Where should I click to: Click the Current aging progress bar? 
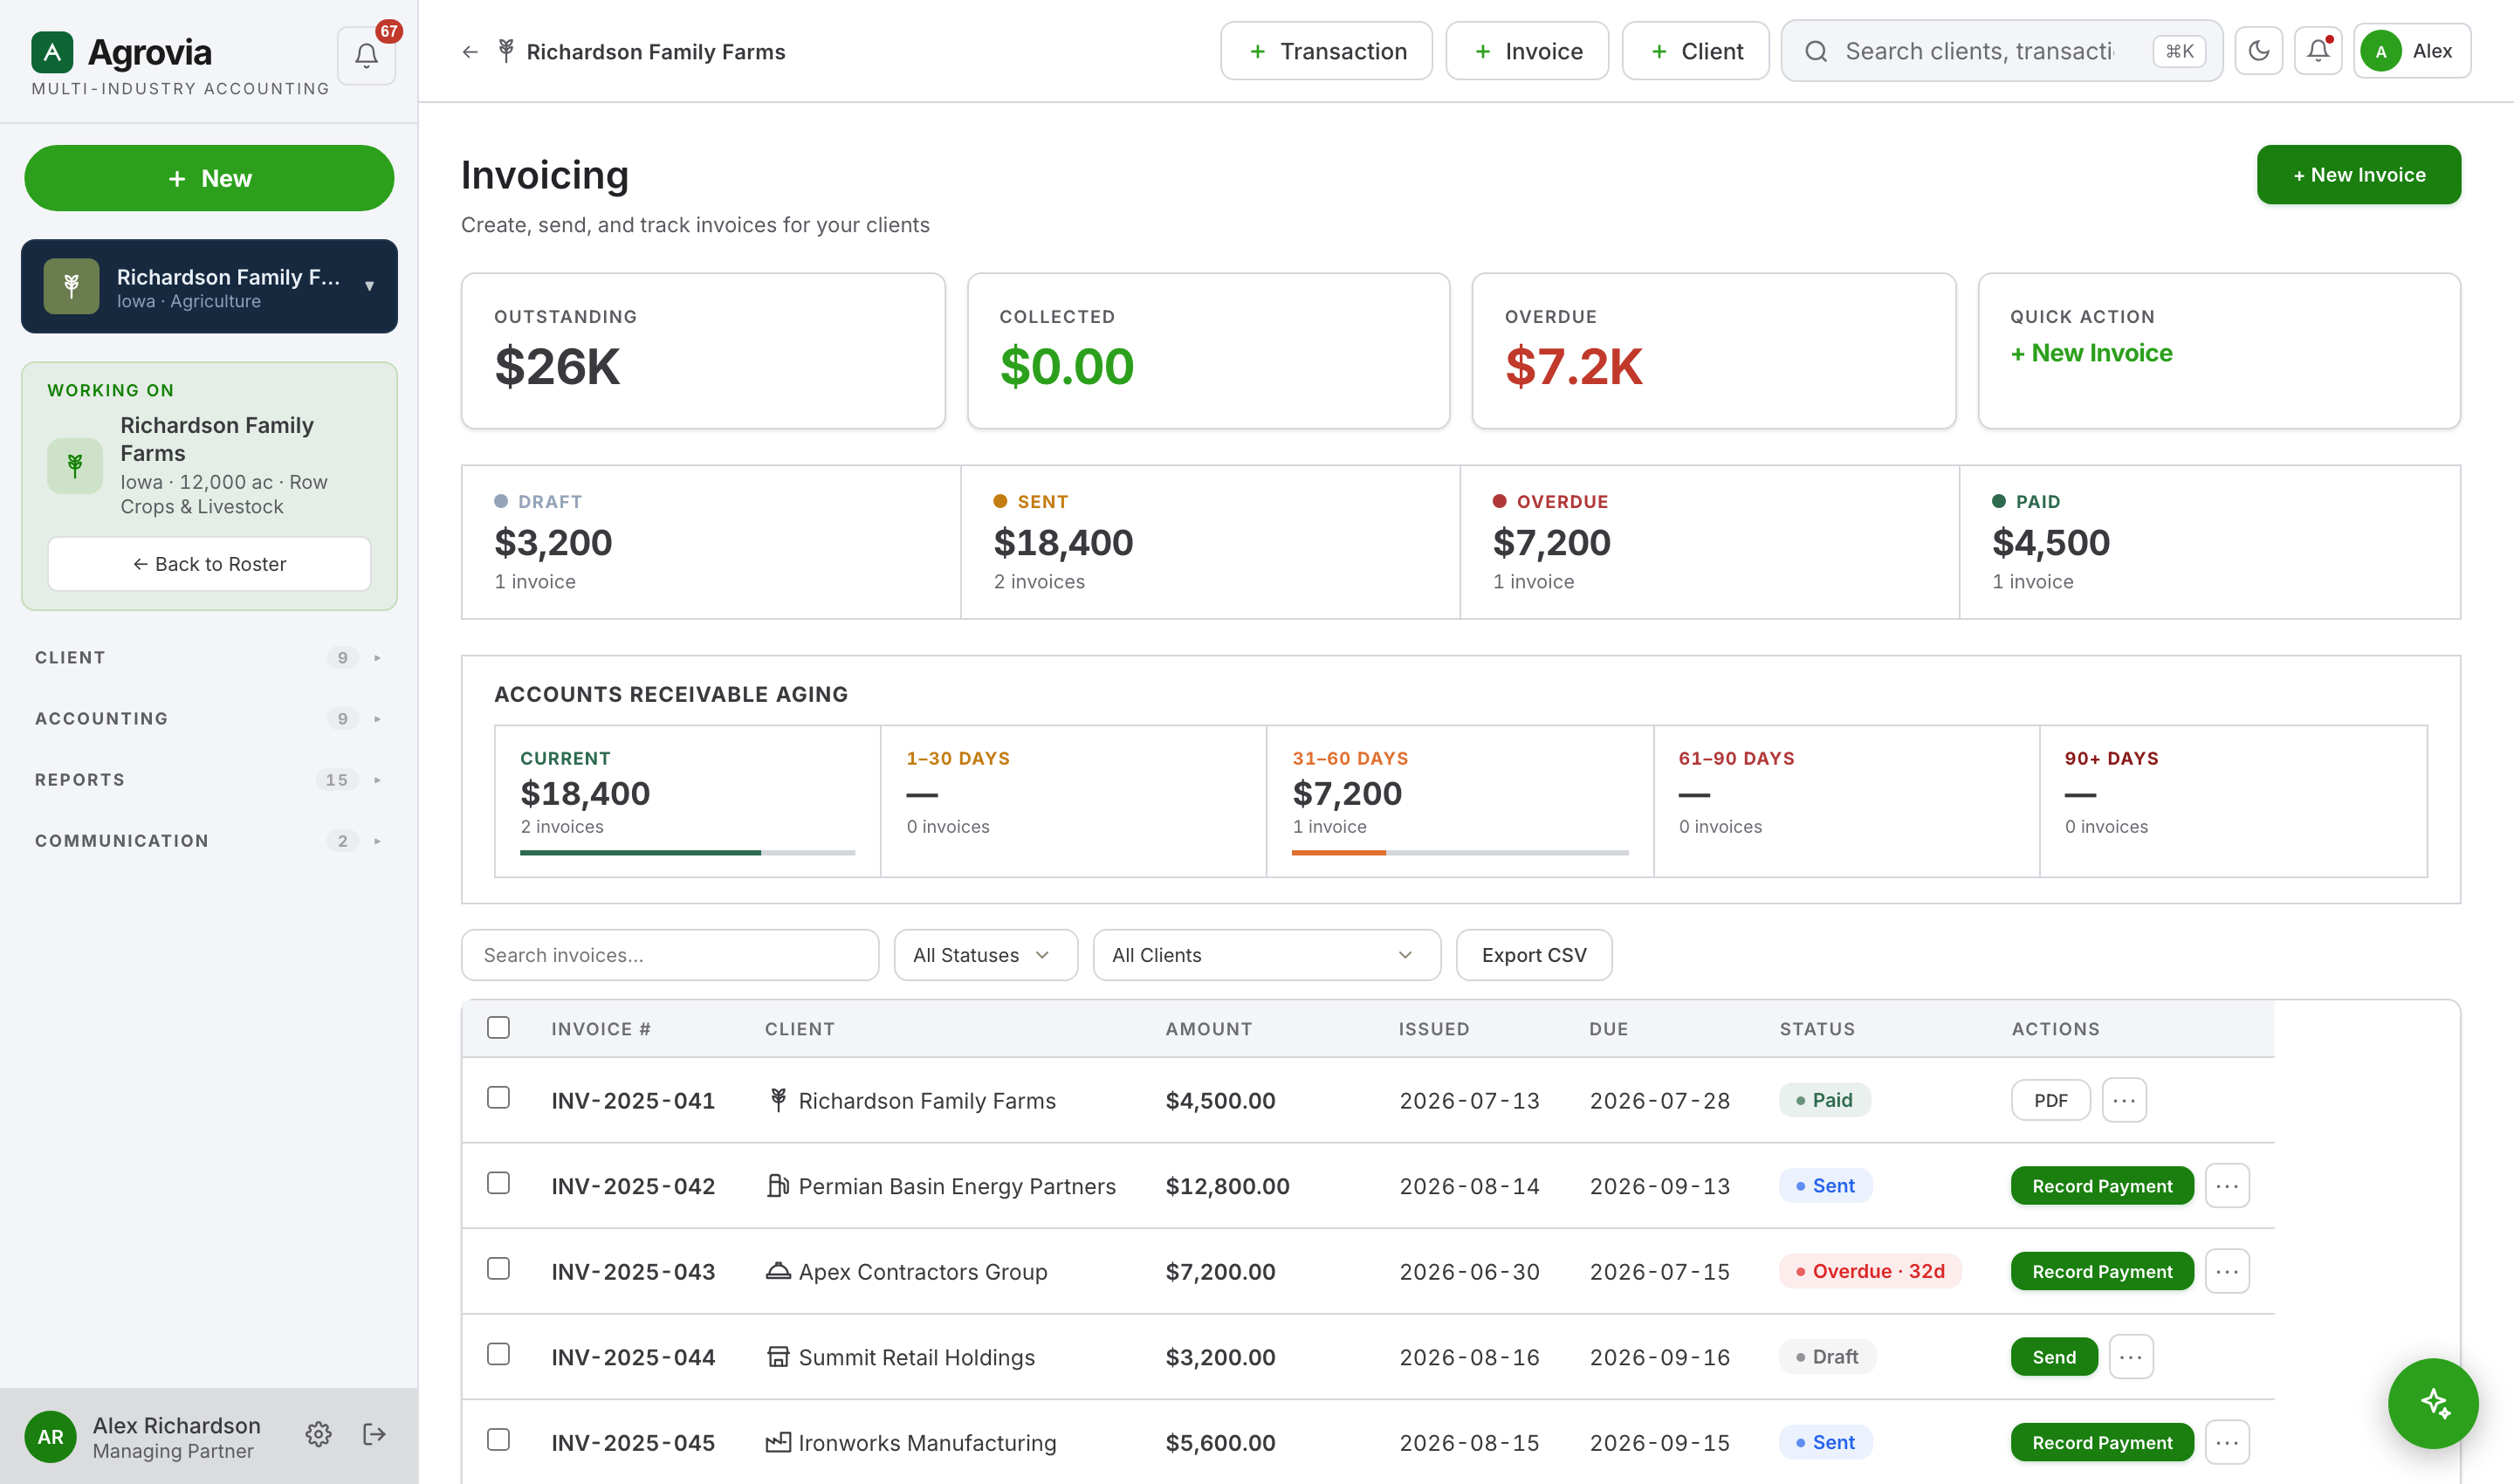(687, 852)
